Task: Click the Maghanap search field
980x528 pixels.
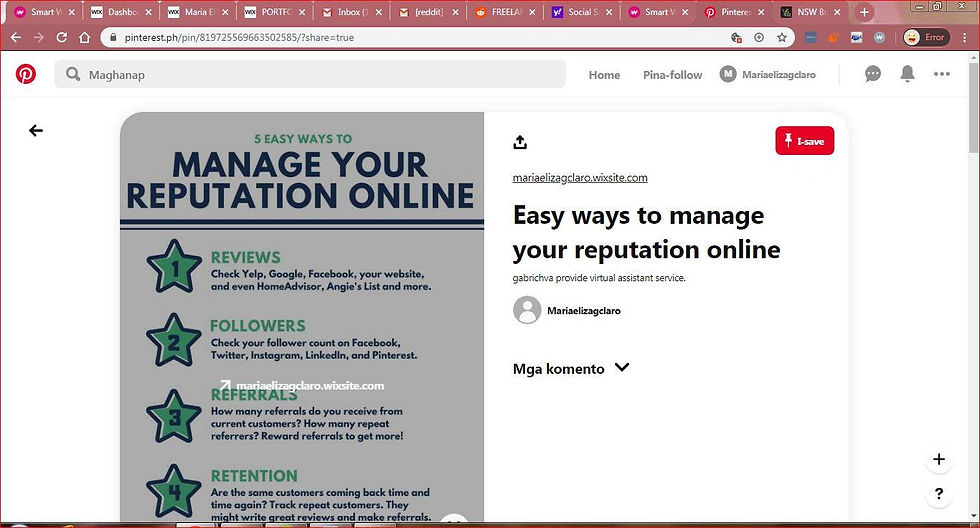Action: (x=310, y=74)
